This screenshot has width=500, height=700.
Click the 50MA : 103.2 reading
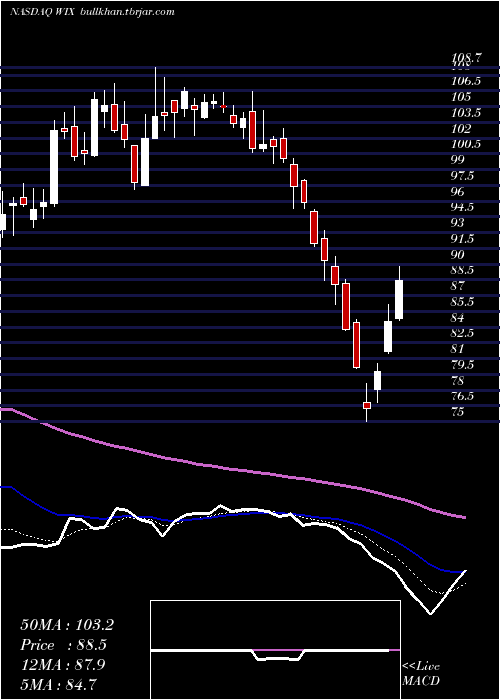coord(67,625)
